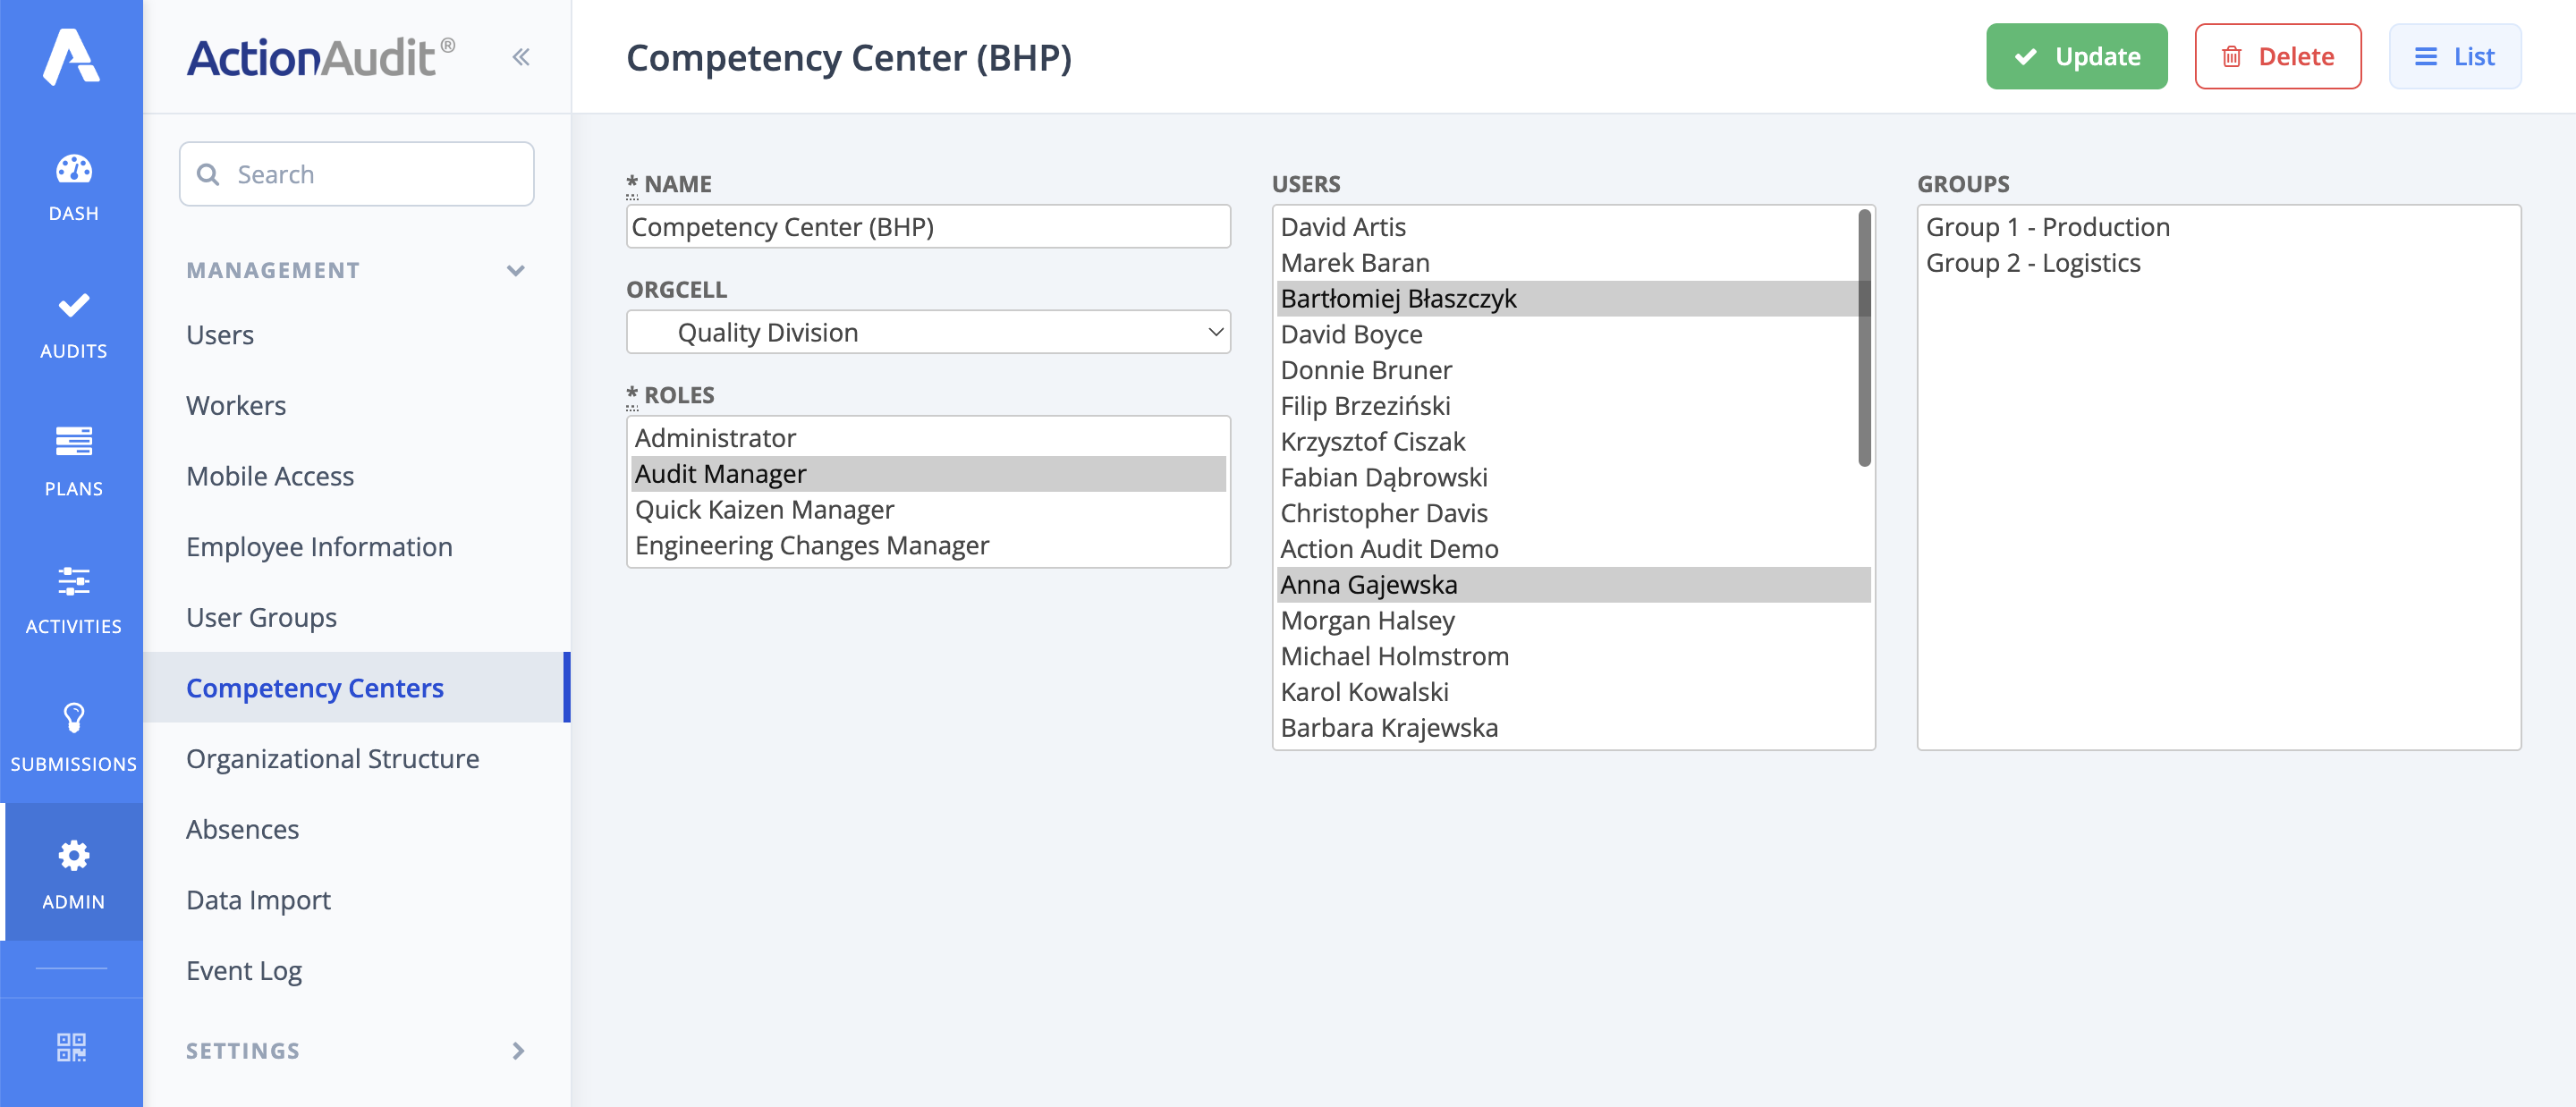The image size is (2576, 1107).
Task: Select Group 1 - Production option
Action: [2047, 227]
